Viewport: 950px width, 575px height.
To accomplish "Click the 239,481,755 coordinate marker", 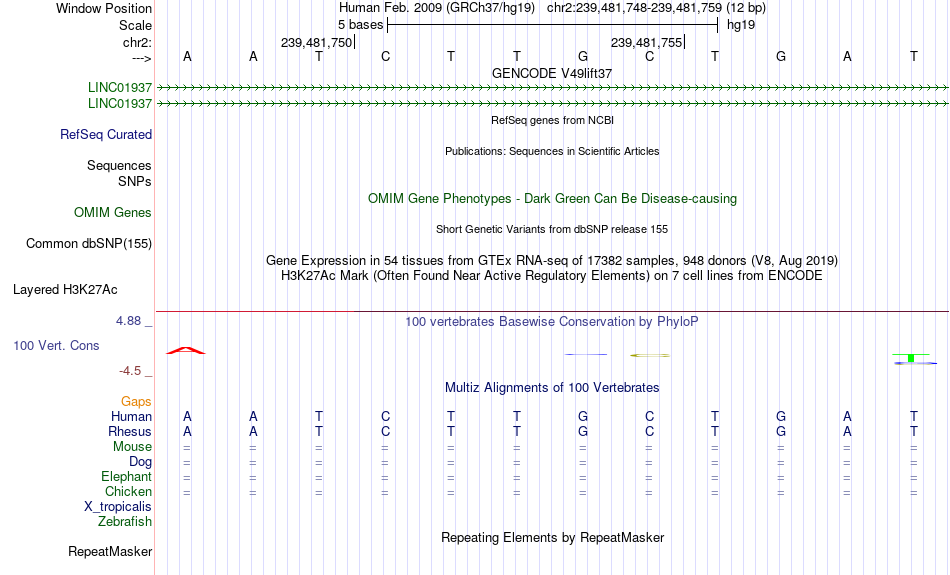I will (646, 42).
